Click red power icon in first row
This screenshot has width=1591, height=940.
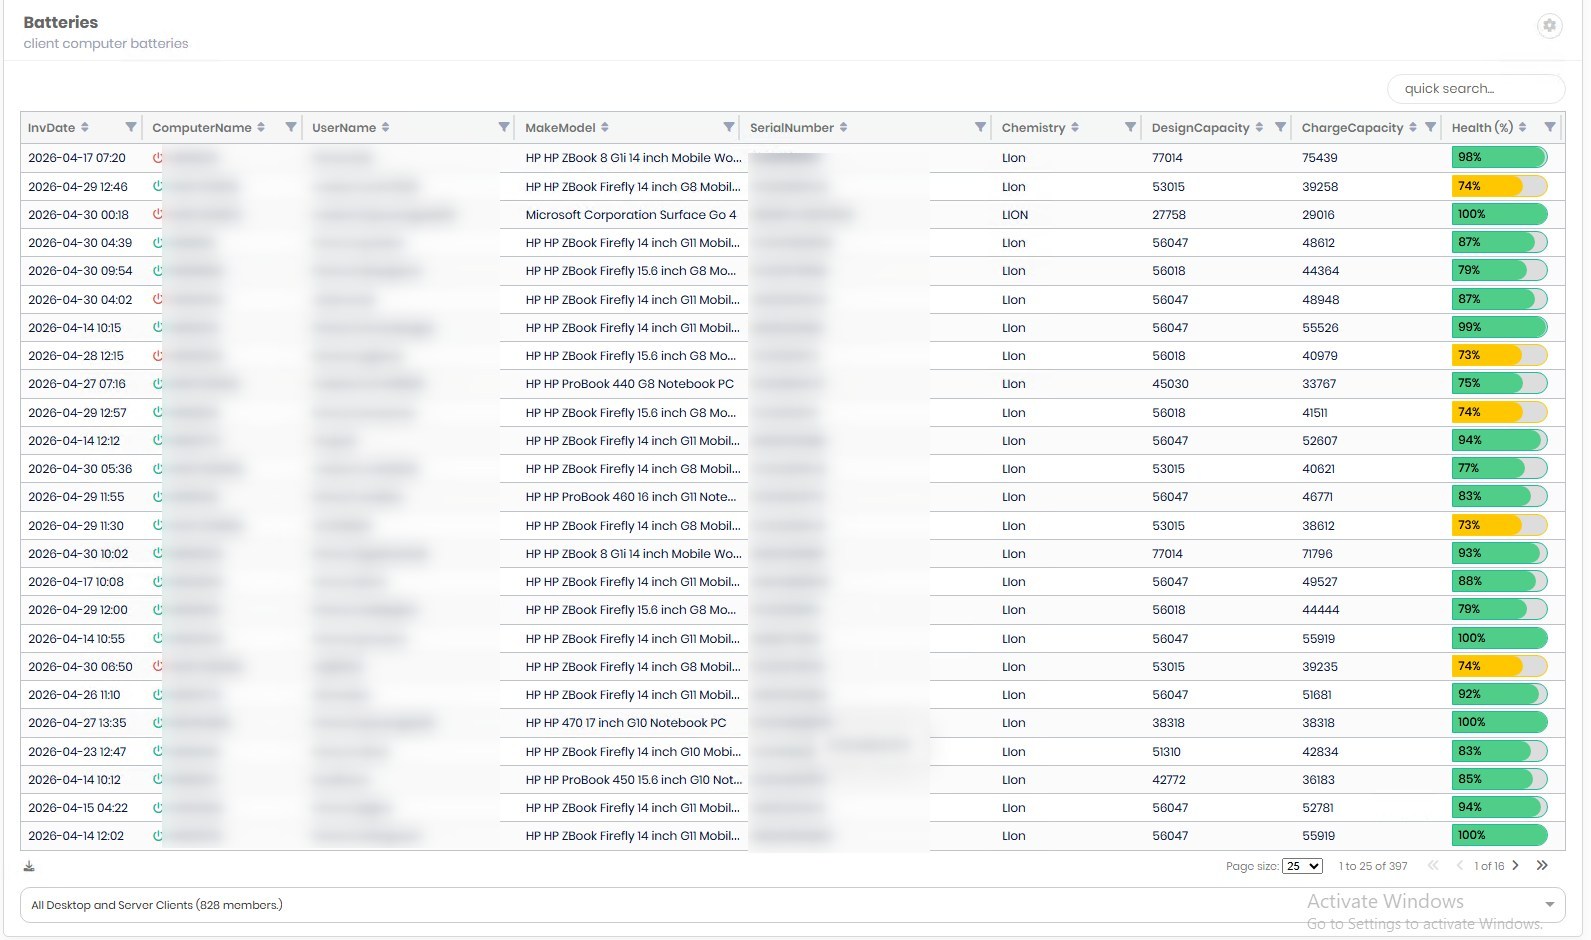[157, 158]
